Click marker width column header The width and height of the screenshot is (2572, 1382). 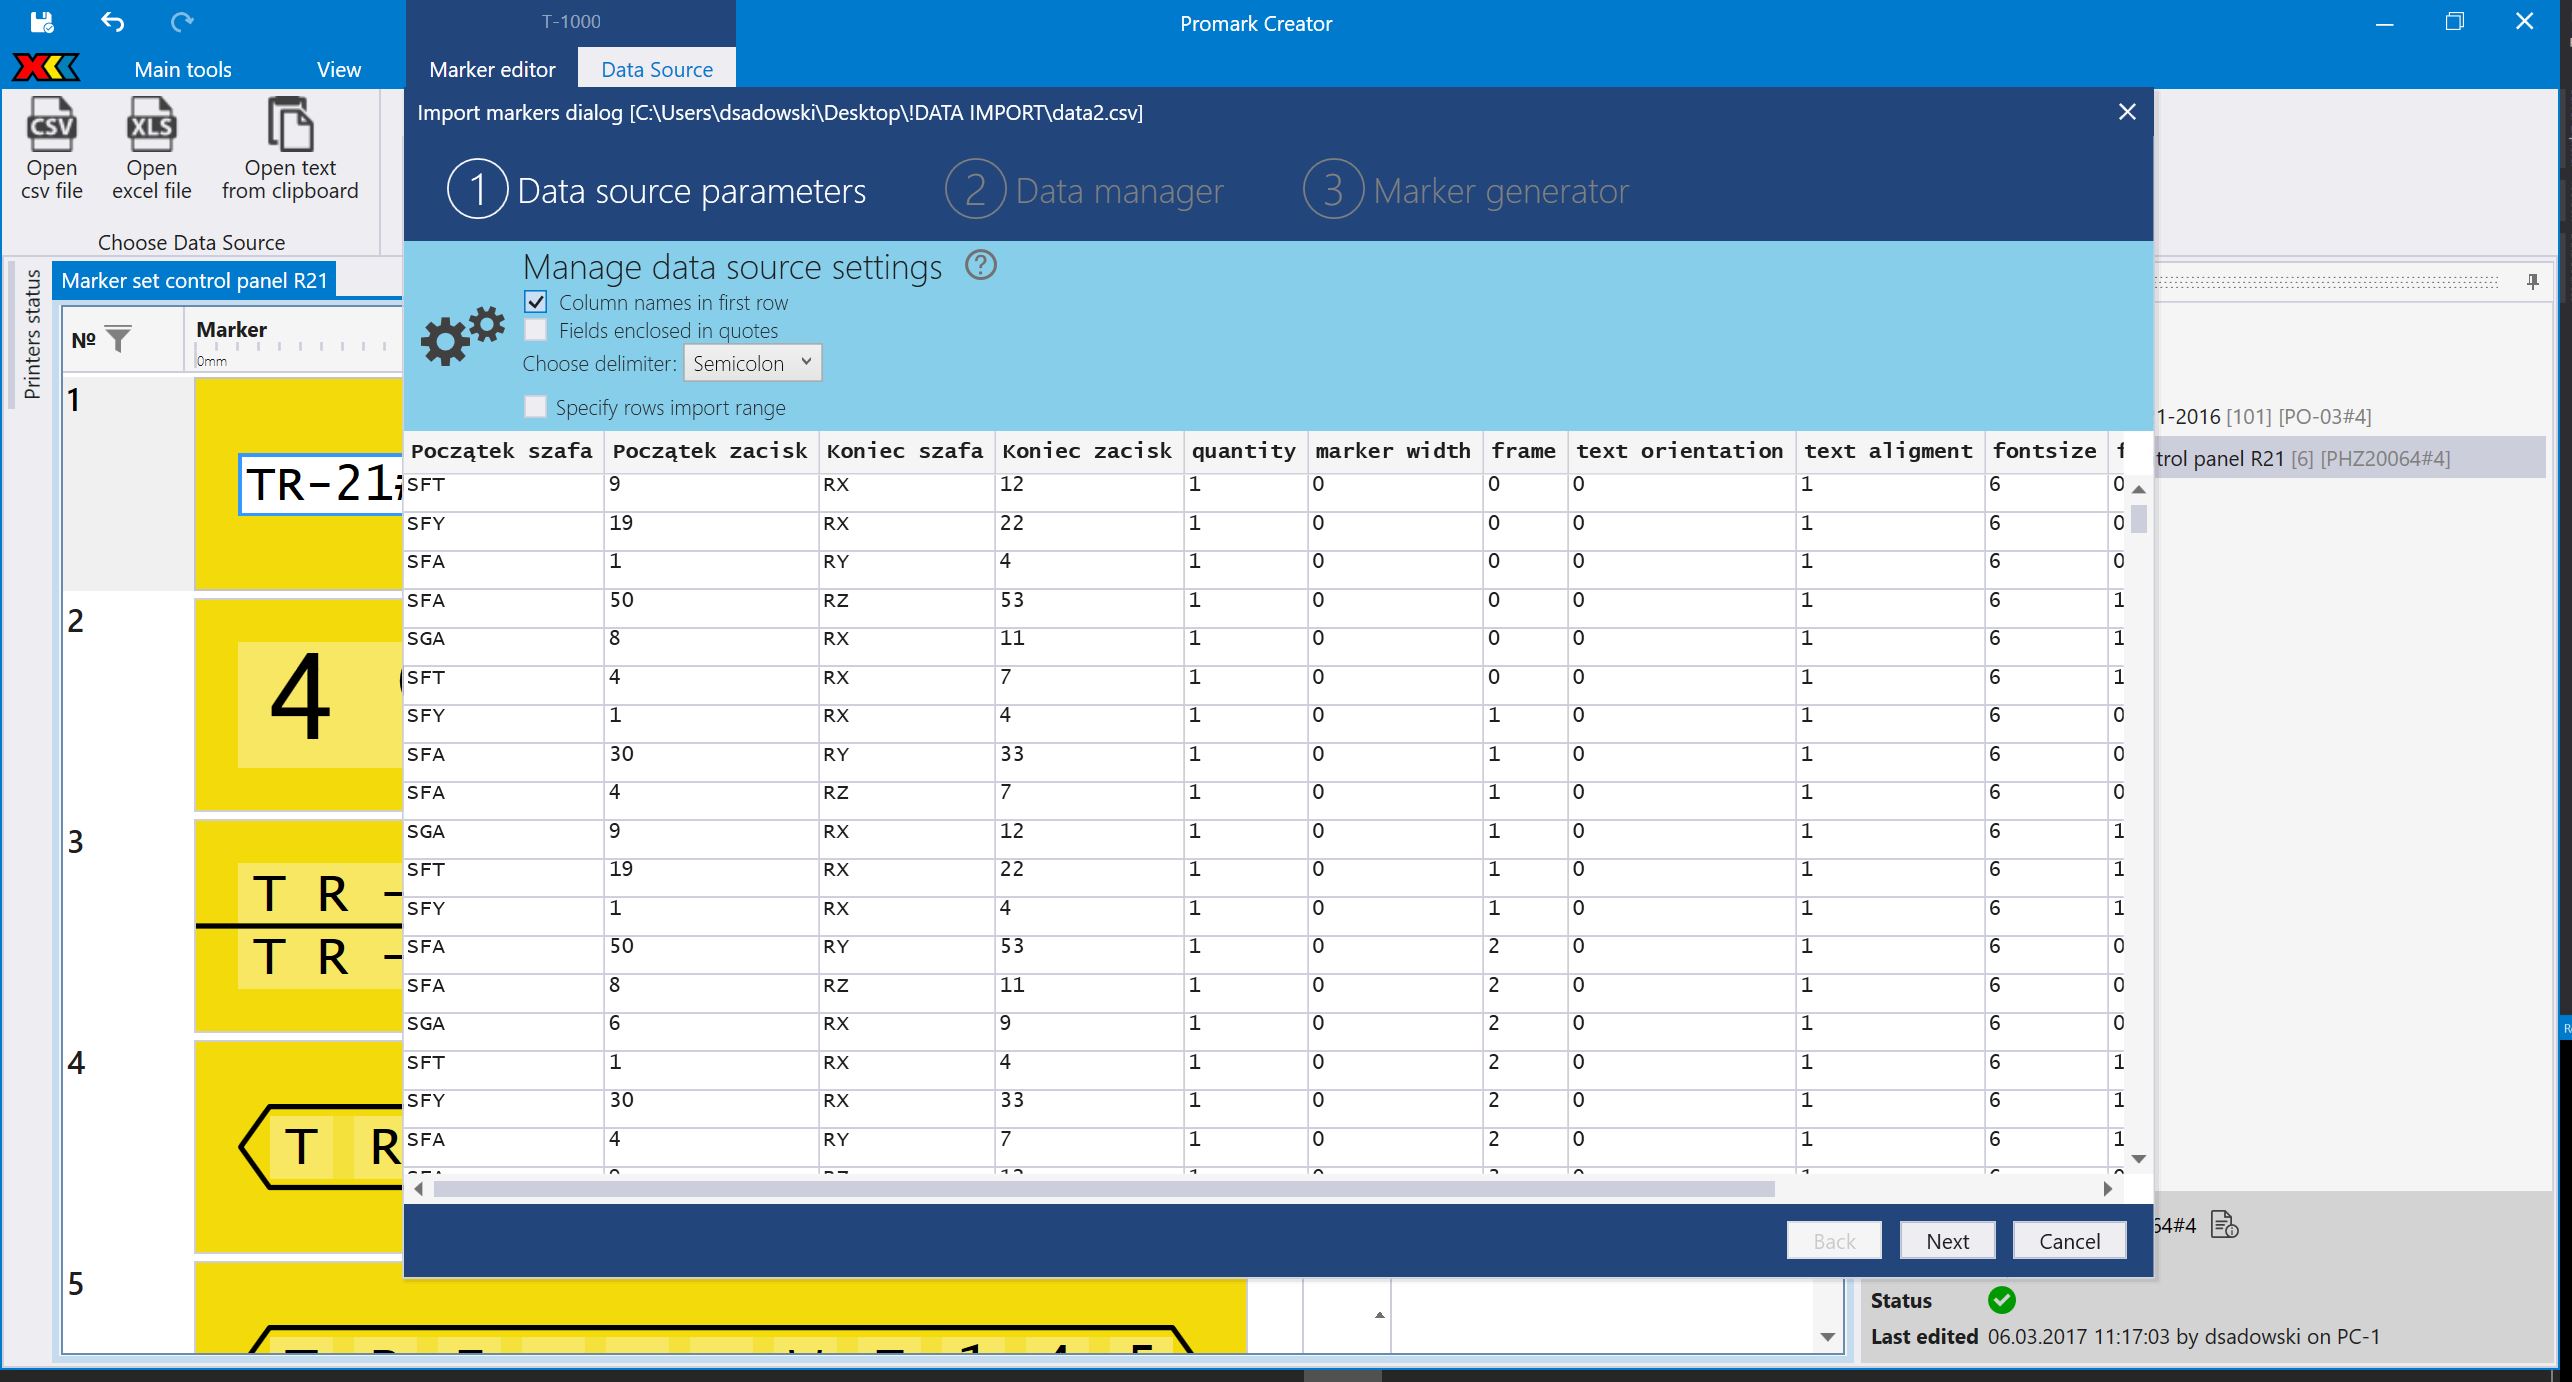(x=1394, y=451)
